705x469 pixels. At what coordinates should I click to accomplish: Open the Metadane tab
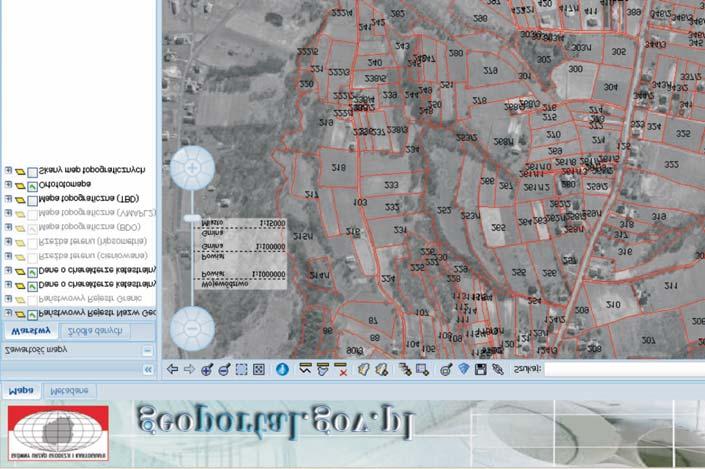click(x=69, y=391)
